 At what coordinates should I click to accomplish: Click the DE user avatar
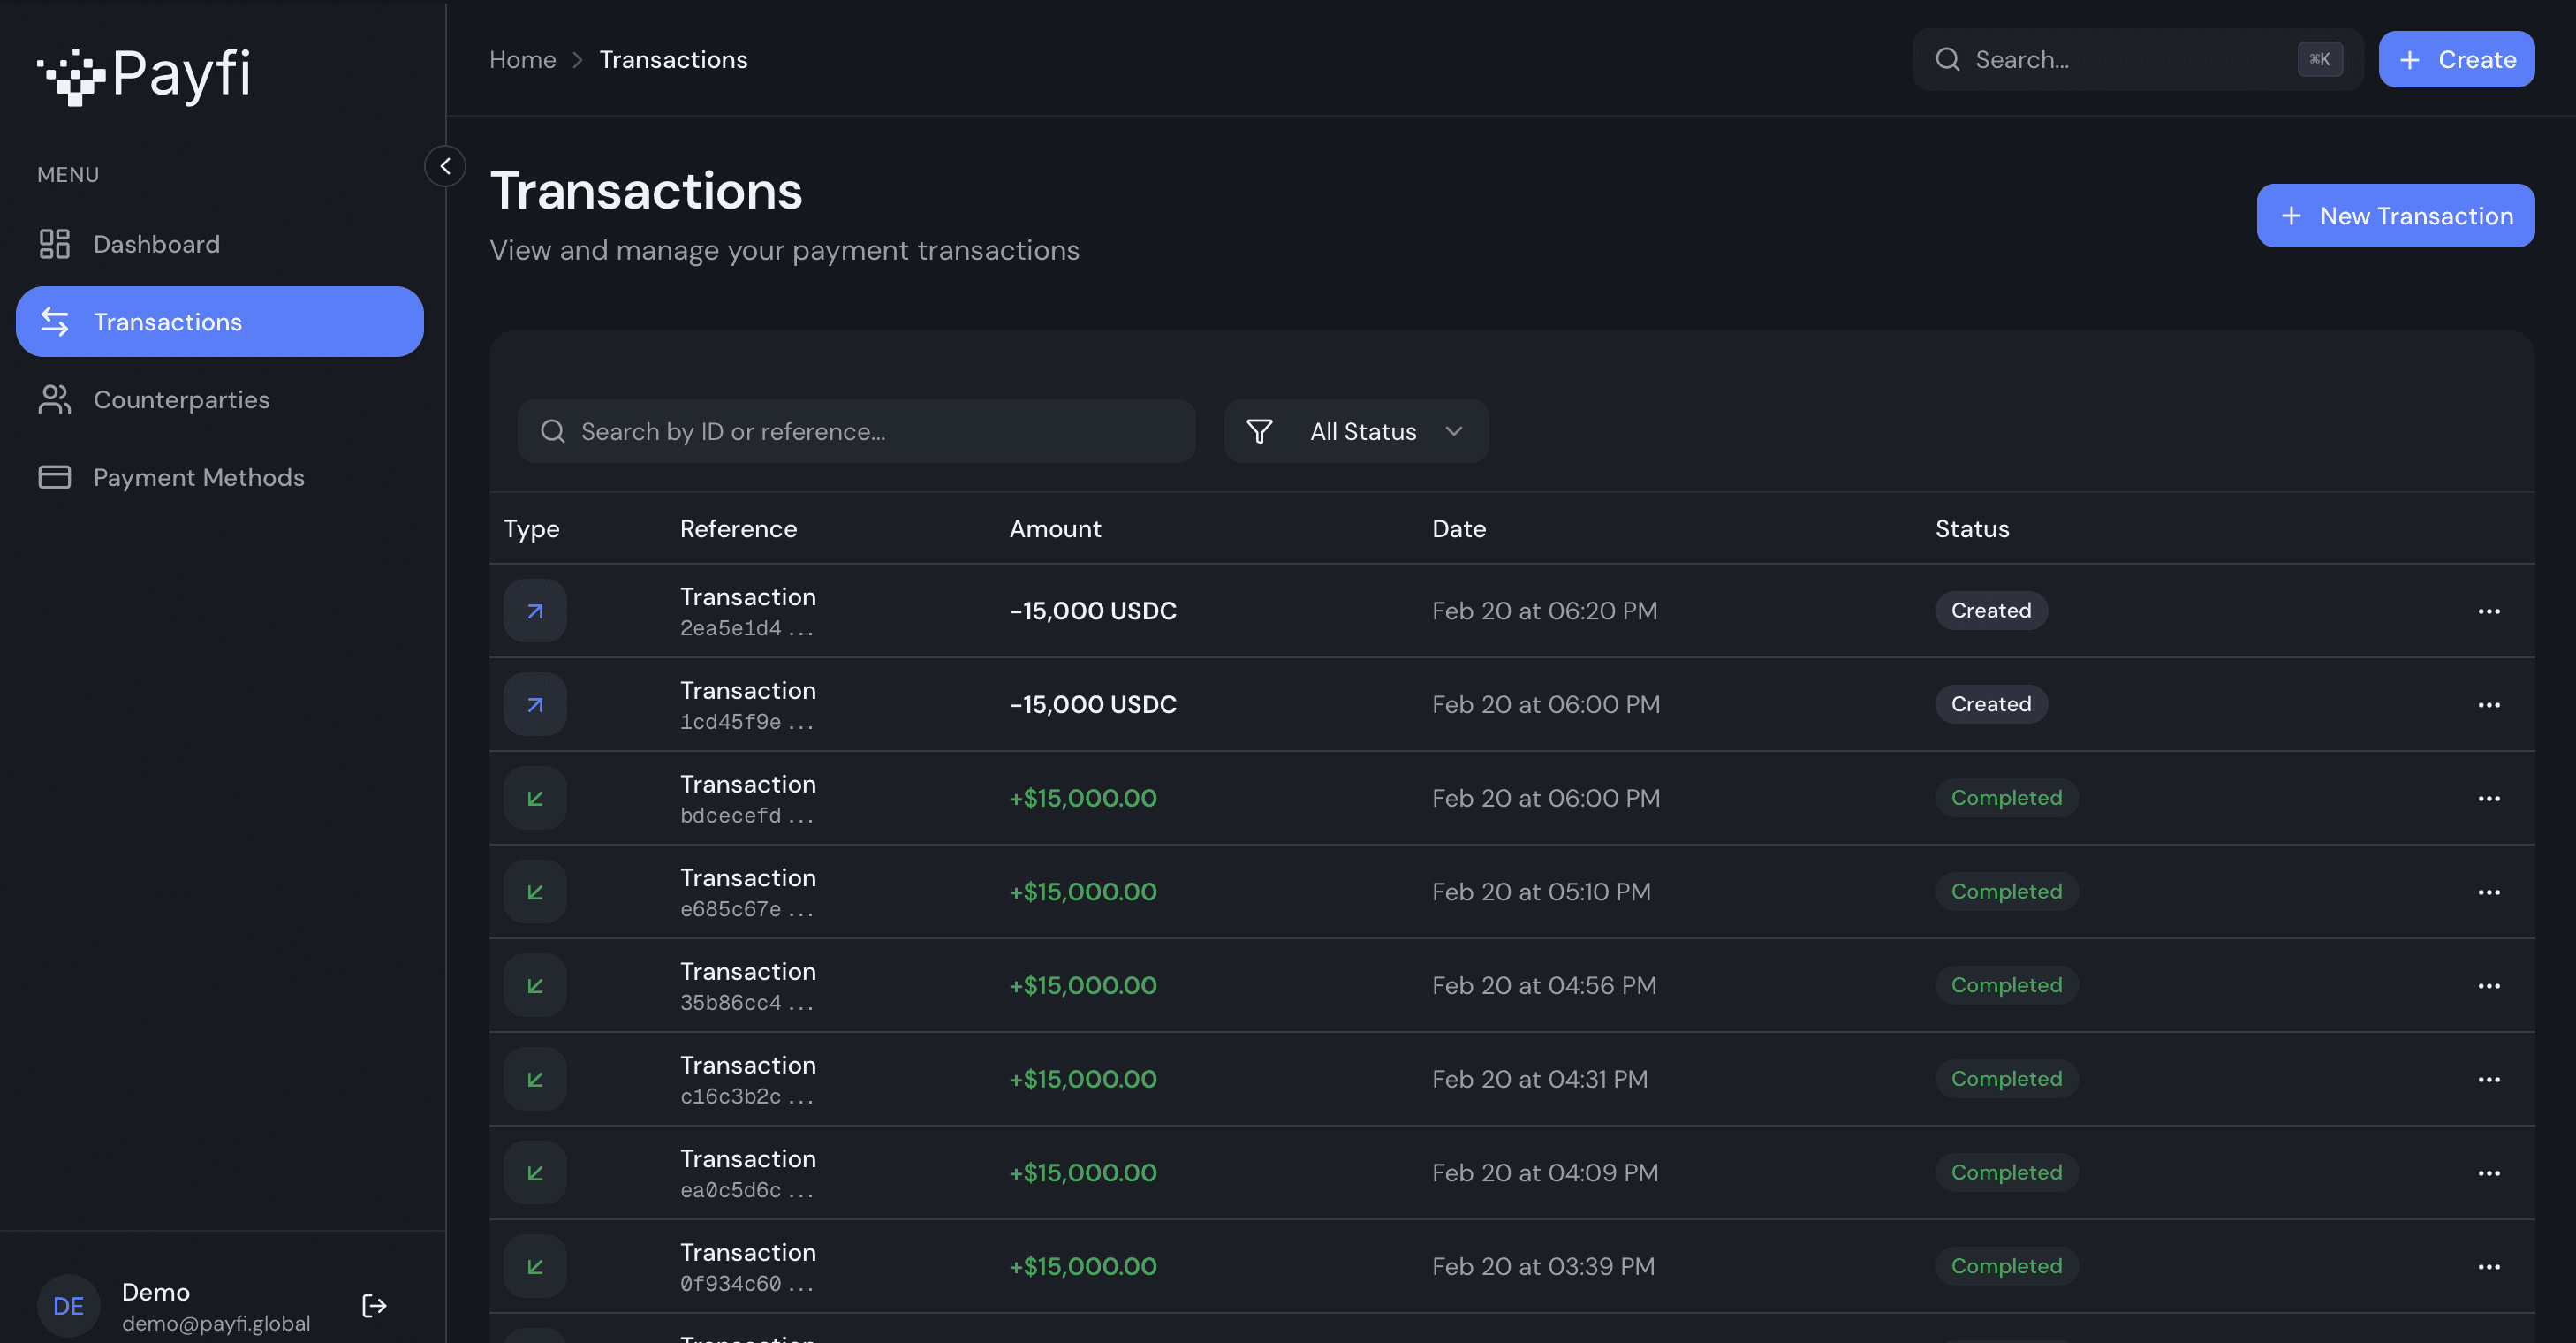(68, 1305)
